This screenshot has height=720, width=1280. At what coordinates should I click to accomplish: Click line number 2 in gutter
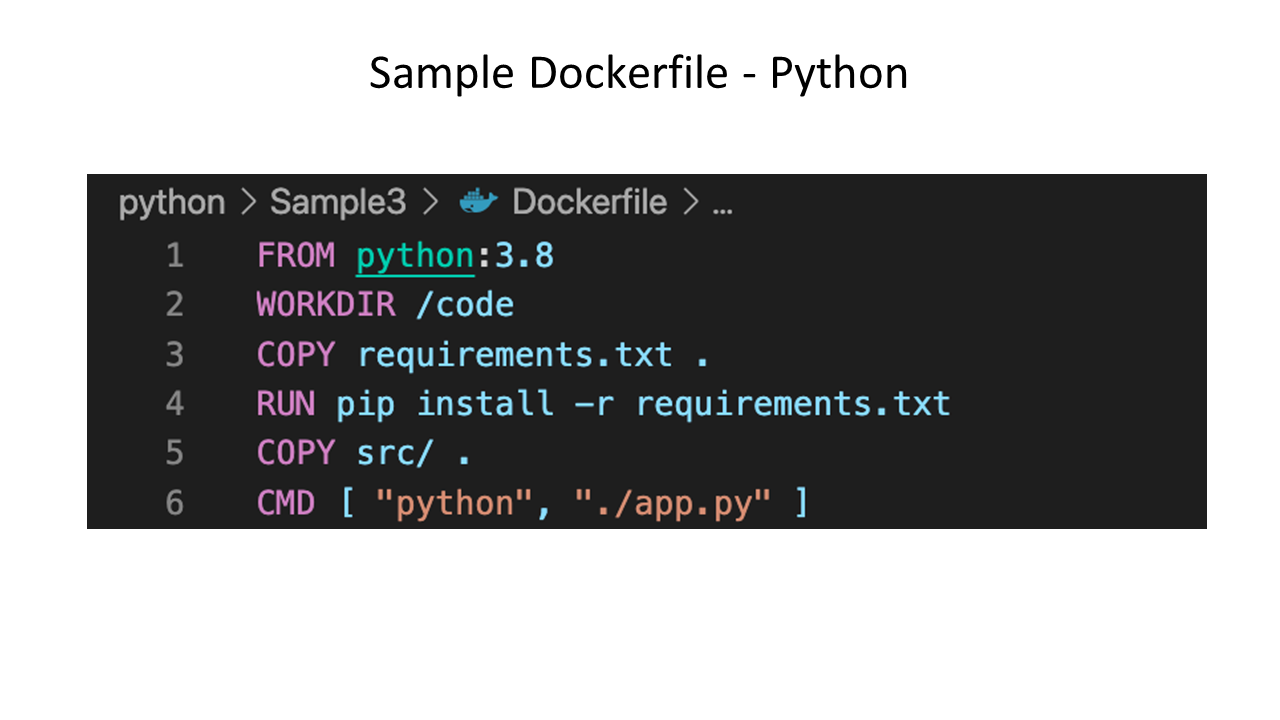175,305
